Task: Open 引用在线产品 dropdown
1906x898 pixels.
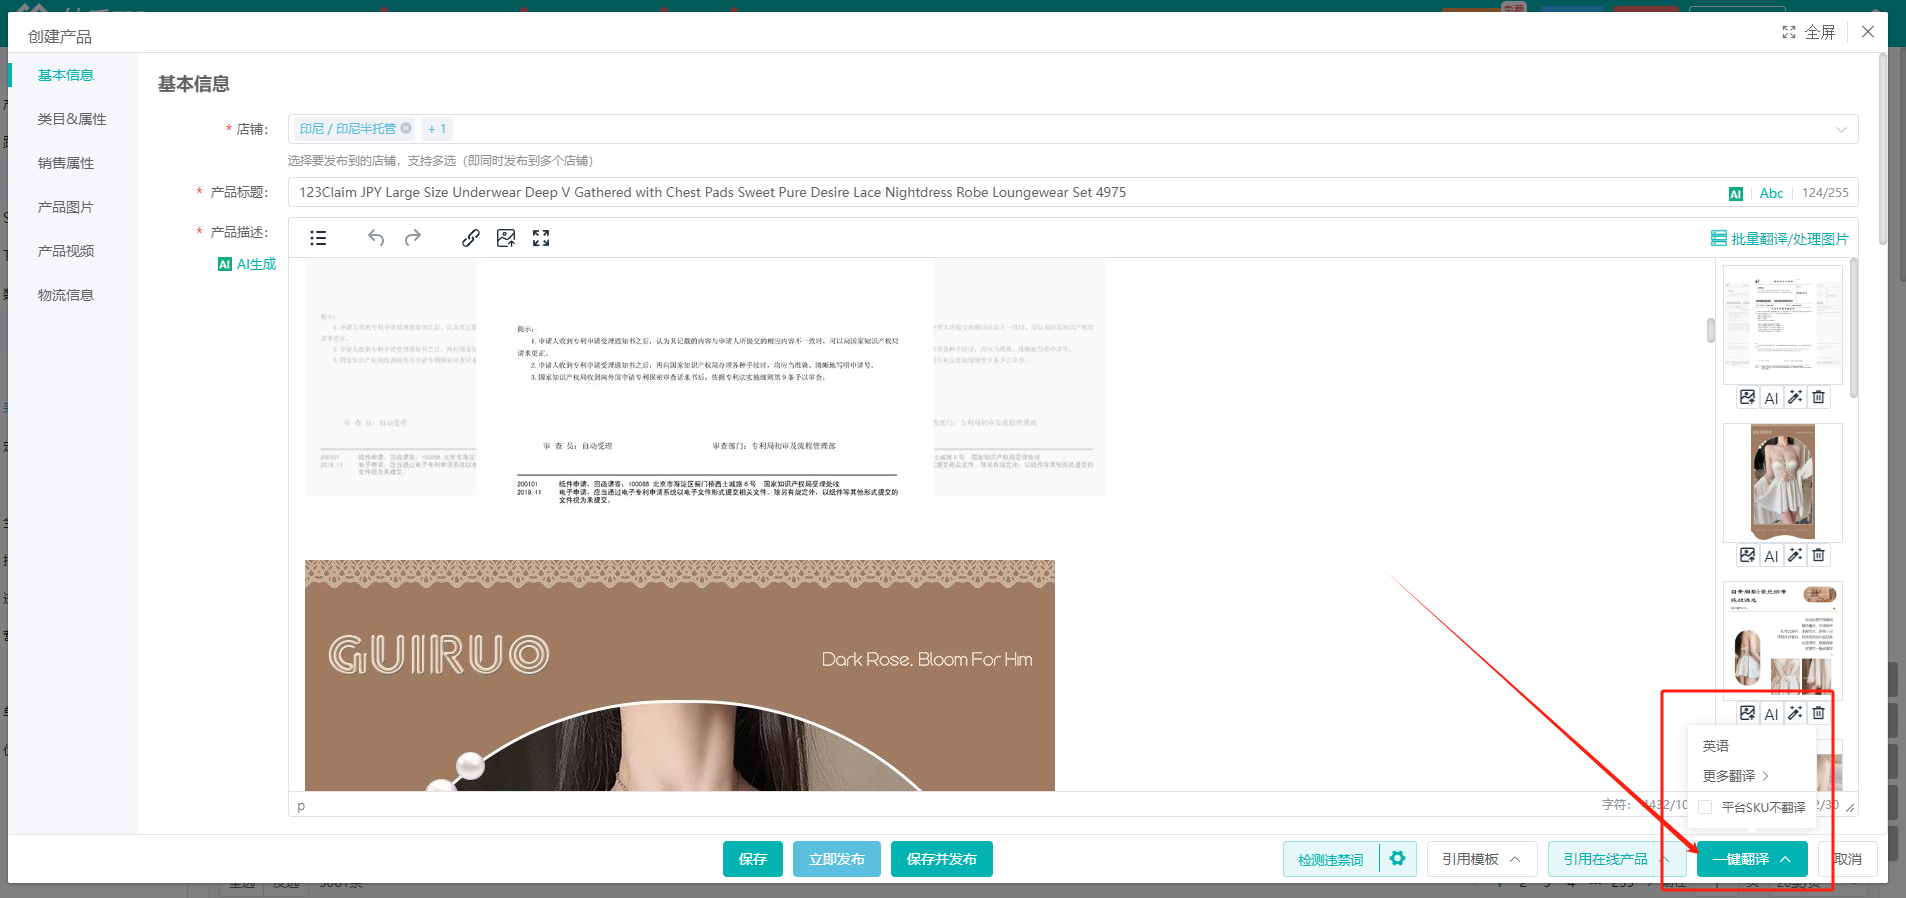Action: [x=1617, y=859]
